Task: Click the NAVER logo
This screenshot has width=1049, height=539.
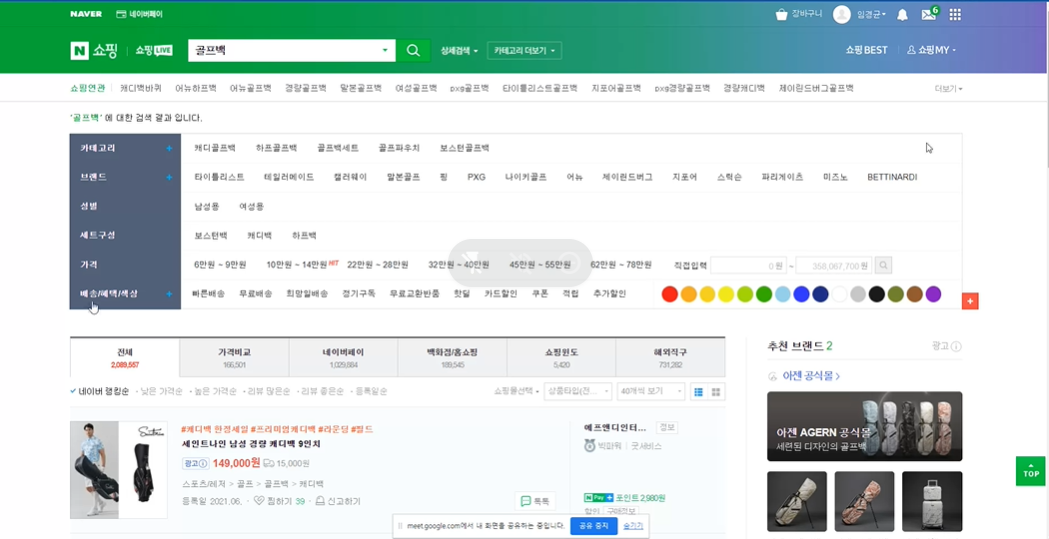Action: click(86, 14)
